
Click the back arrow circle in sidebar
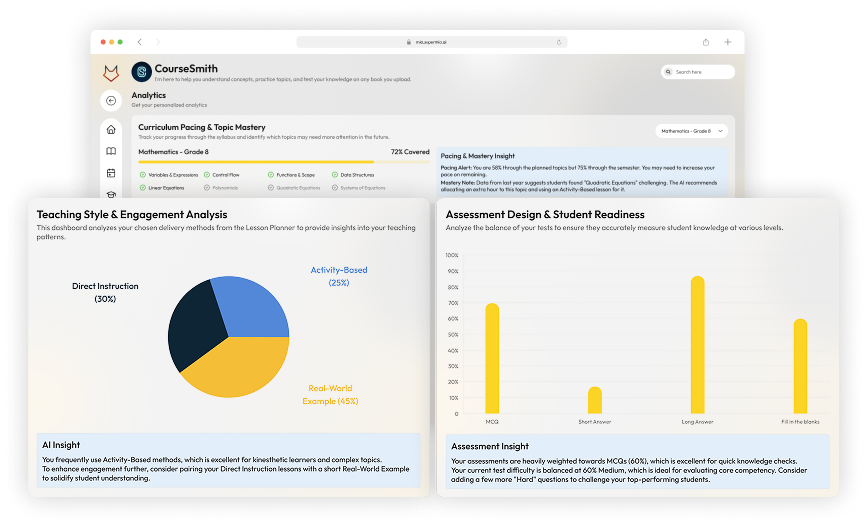[111, 100]
